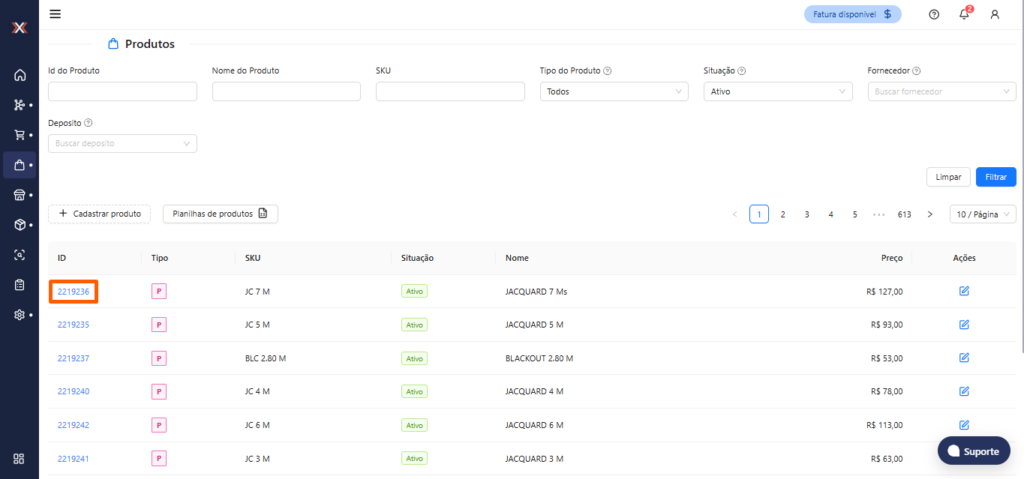Click the home icon in sidebar

tap(19, 75)
